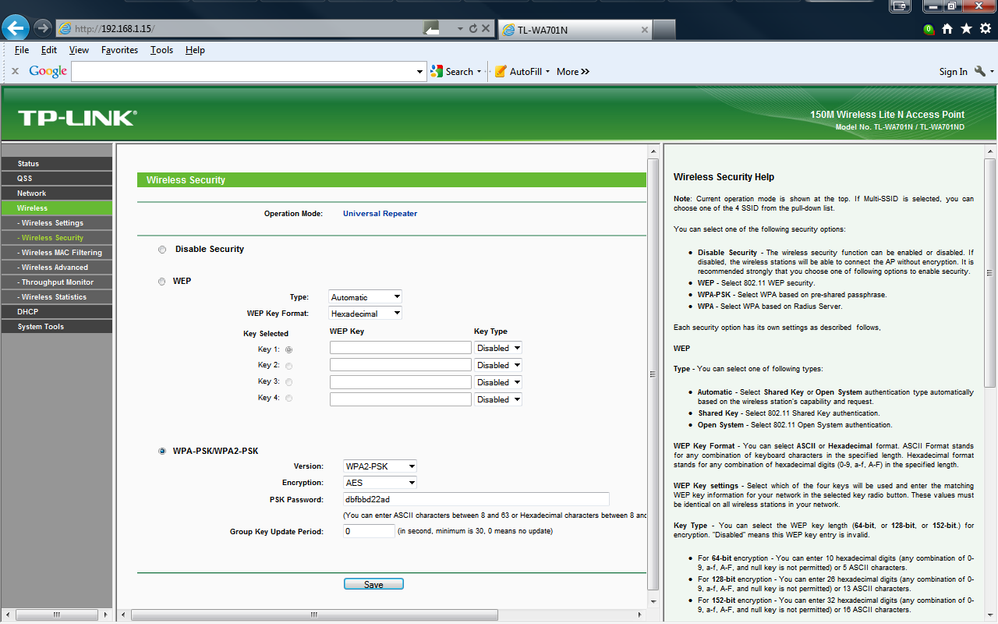Open the home icon in browser toolbar
Screen dimensions: 998x624
(947, 29)
